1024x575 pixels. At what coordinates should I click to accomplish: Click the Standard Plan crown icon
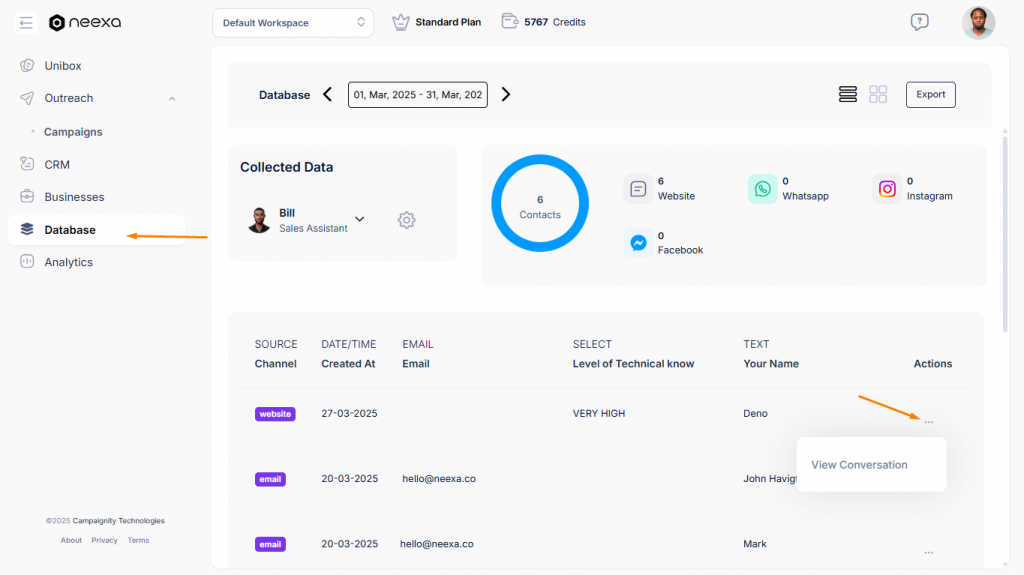point(400,22)
